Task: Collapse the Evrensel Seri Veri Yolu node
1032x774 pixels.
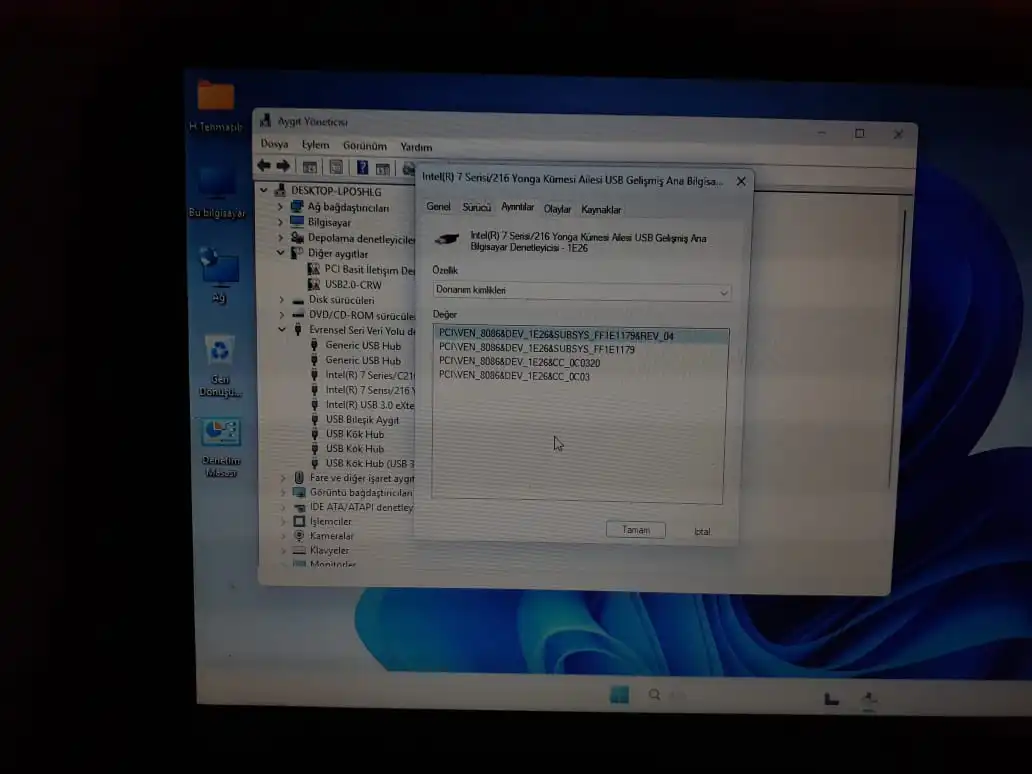Action: (282, 329)
